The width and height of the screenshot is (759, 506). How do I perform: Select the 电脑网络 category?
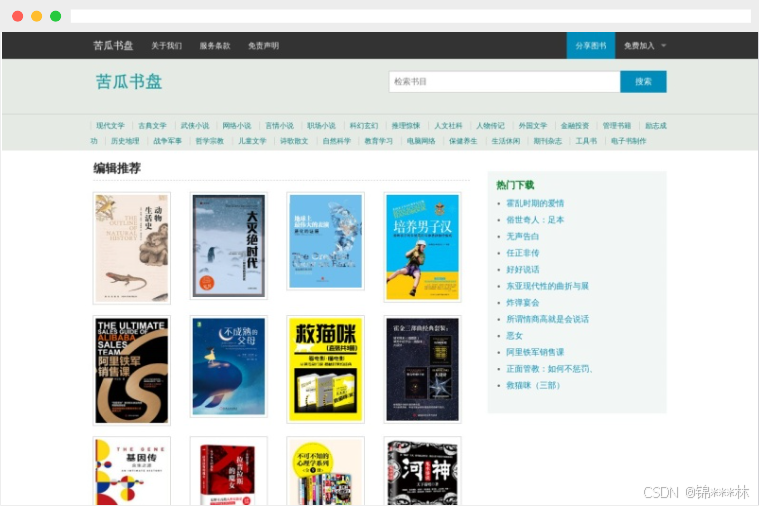pos(421,141)
